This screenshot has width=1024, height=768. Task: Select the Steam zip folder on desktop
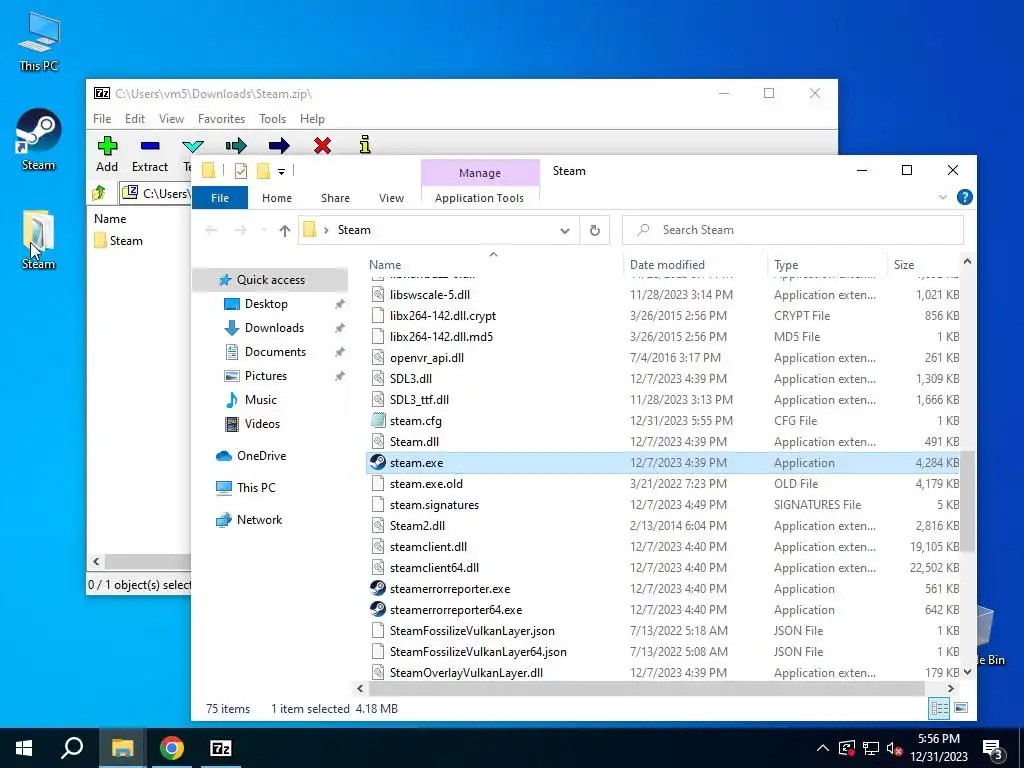pos(39,239)
